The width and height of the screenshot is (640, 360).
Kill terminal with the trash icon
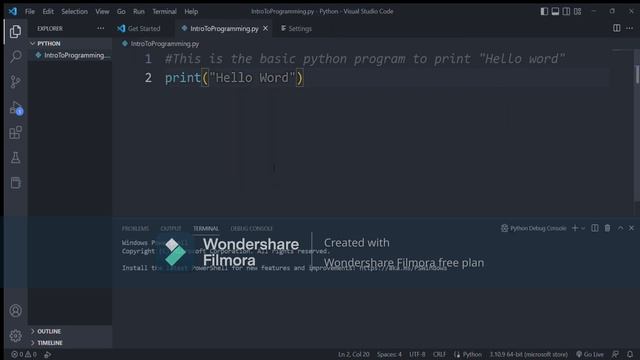[x=607, y=228]
